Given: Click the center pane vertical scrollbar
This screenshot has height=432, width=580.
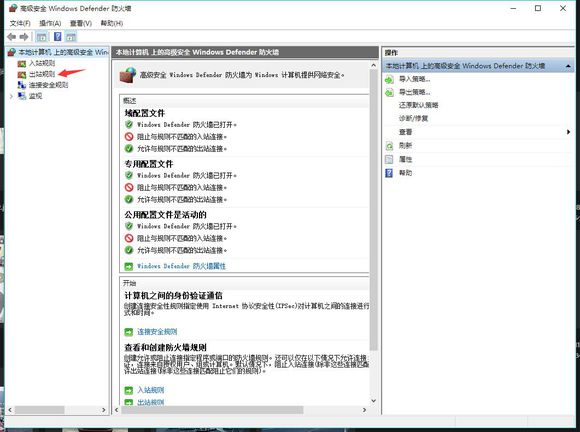Looking at the screenshot, I should point(374,233).
